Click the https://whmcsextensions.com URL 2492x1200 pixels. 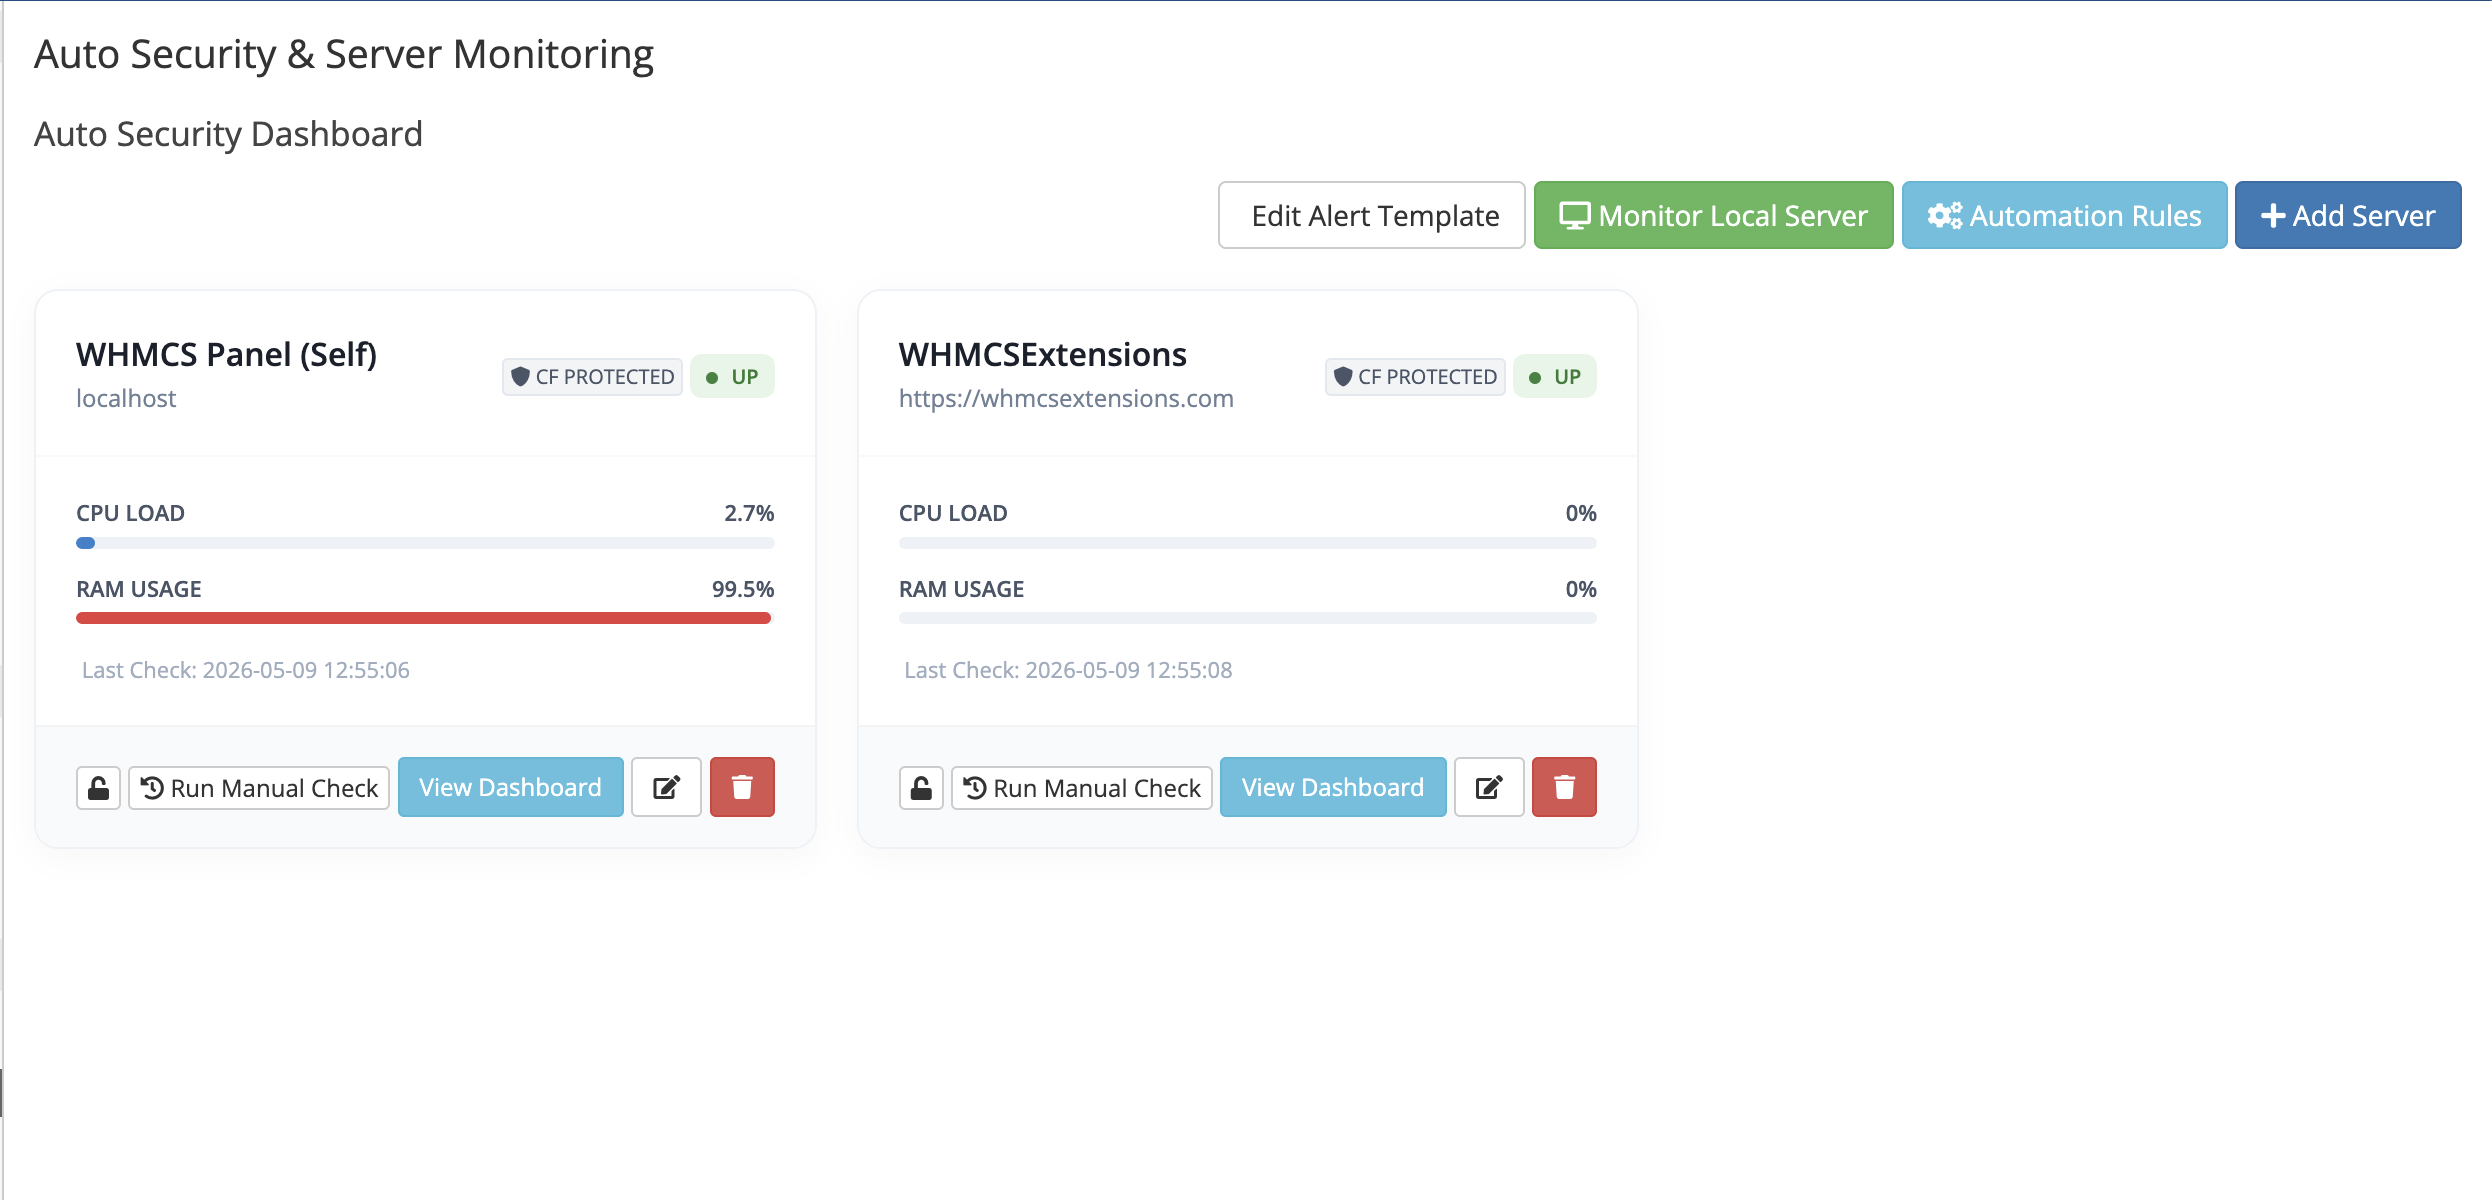point(1066,398)
